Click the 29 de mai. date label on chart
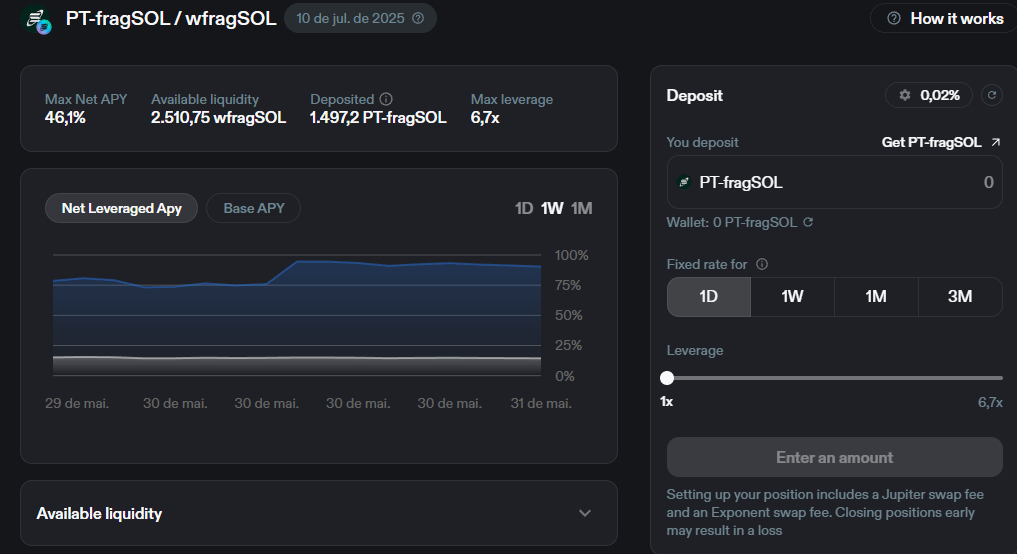This screenshot has height=554, width=1017. tap(77, 403)
